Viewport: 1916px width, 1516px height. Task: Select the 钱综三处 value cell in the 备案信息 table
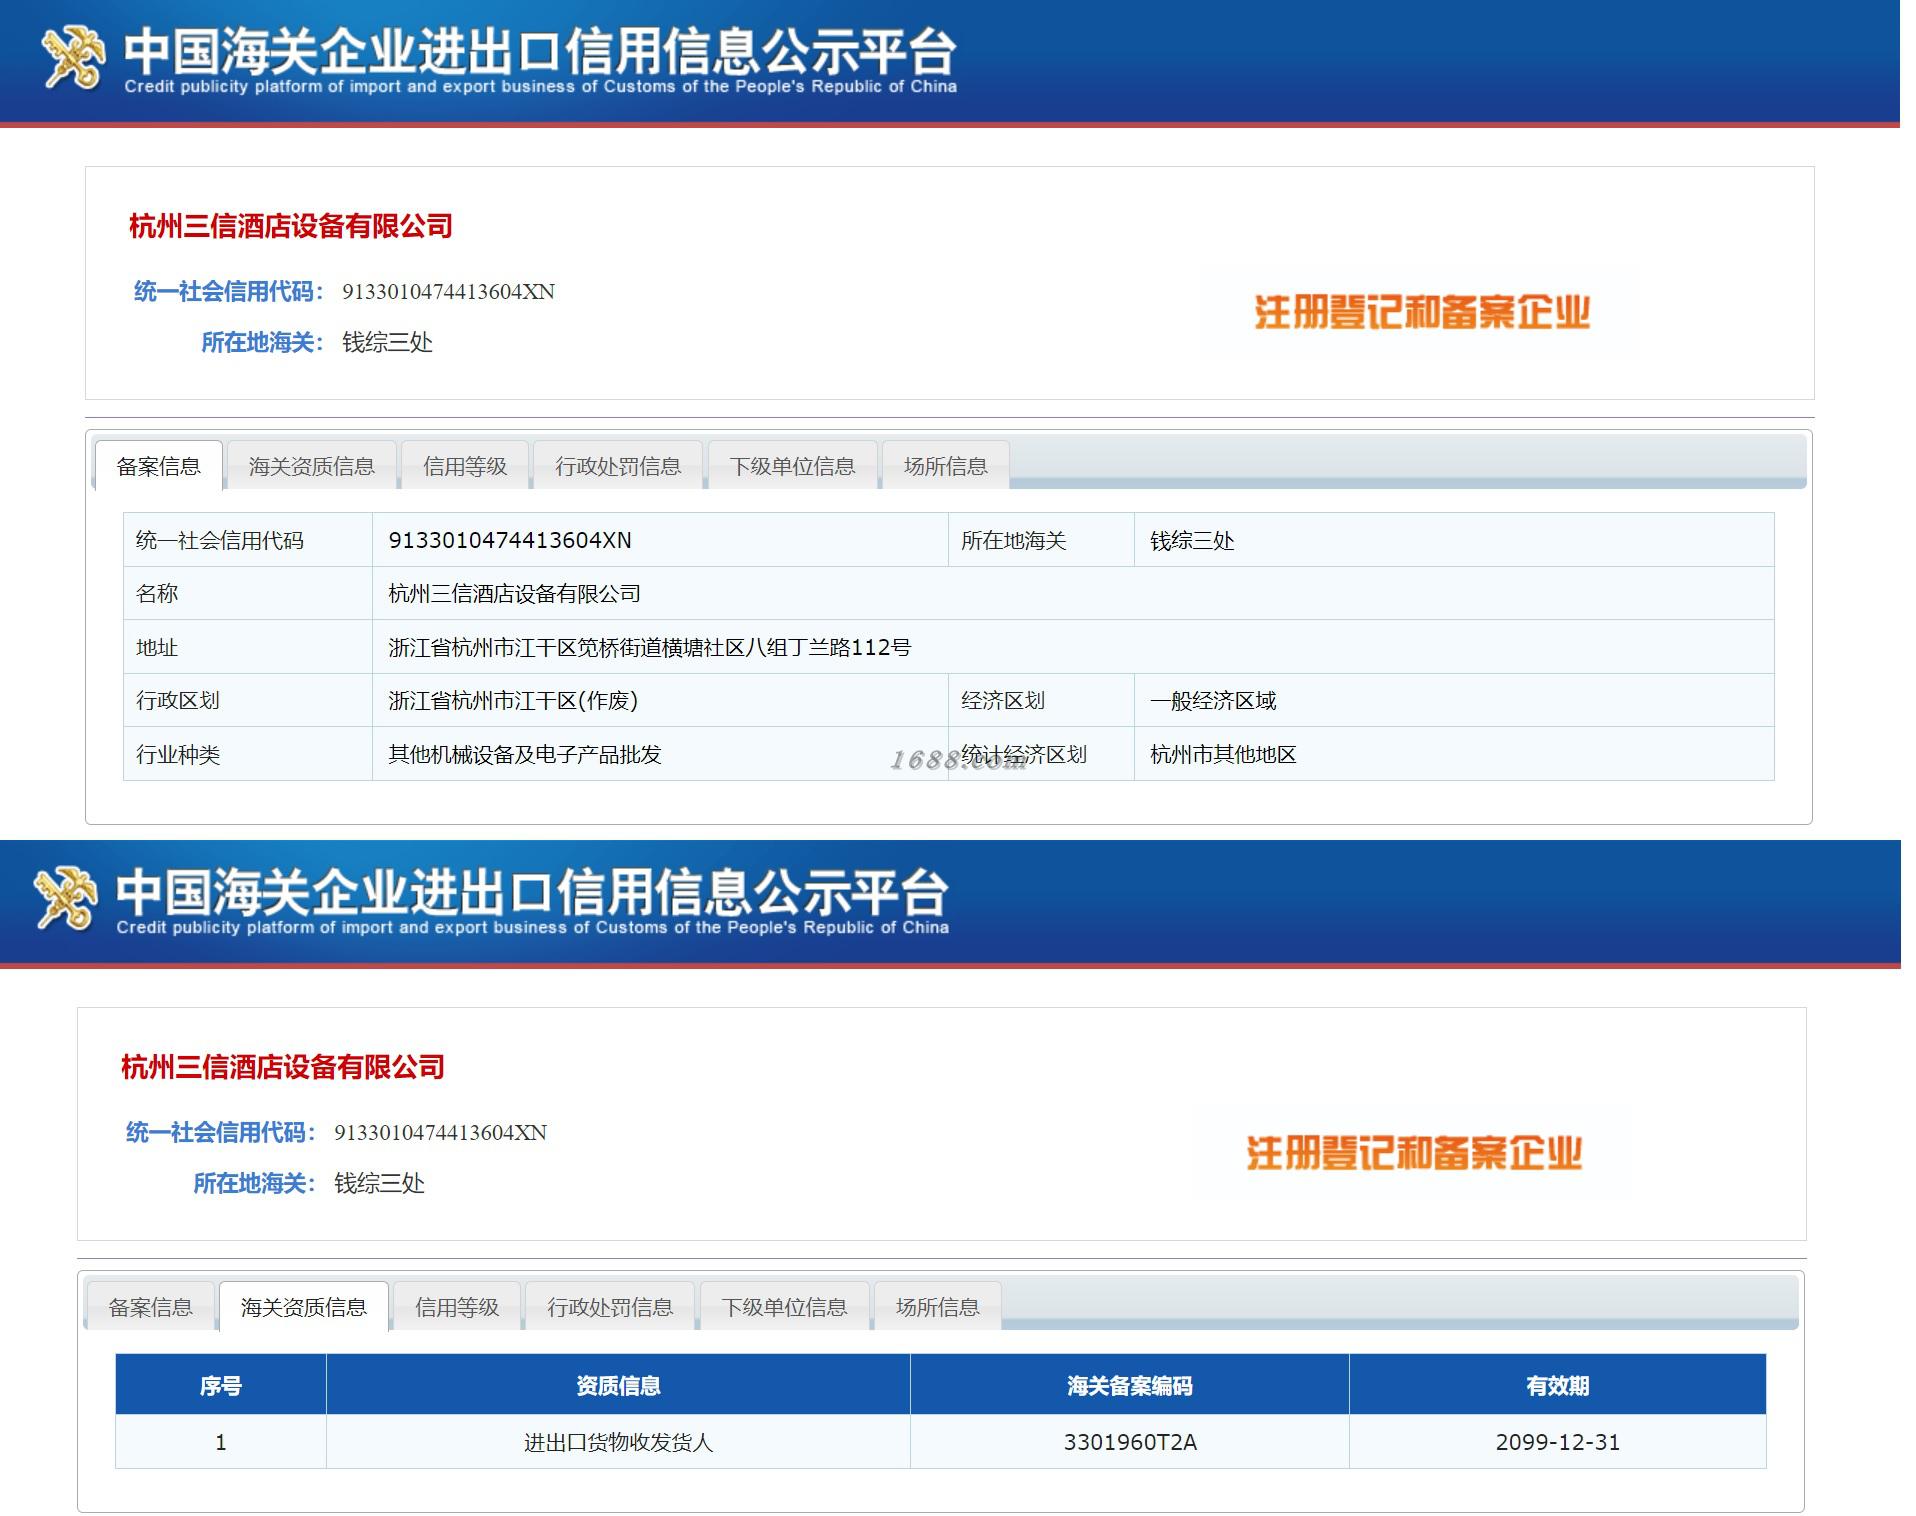(x=1454, y=540)
